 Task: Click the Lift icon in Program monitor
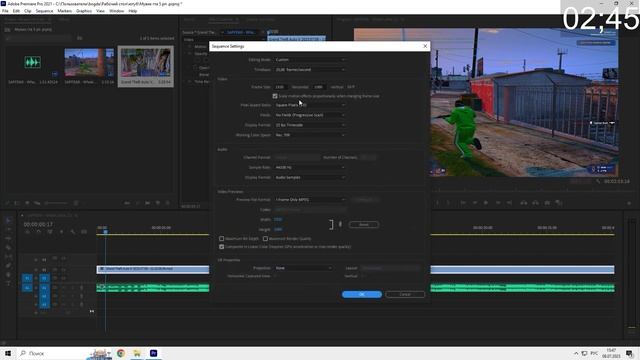pos(524,203)
